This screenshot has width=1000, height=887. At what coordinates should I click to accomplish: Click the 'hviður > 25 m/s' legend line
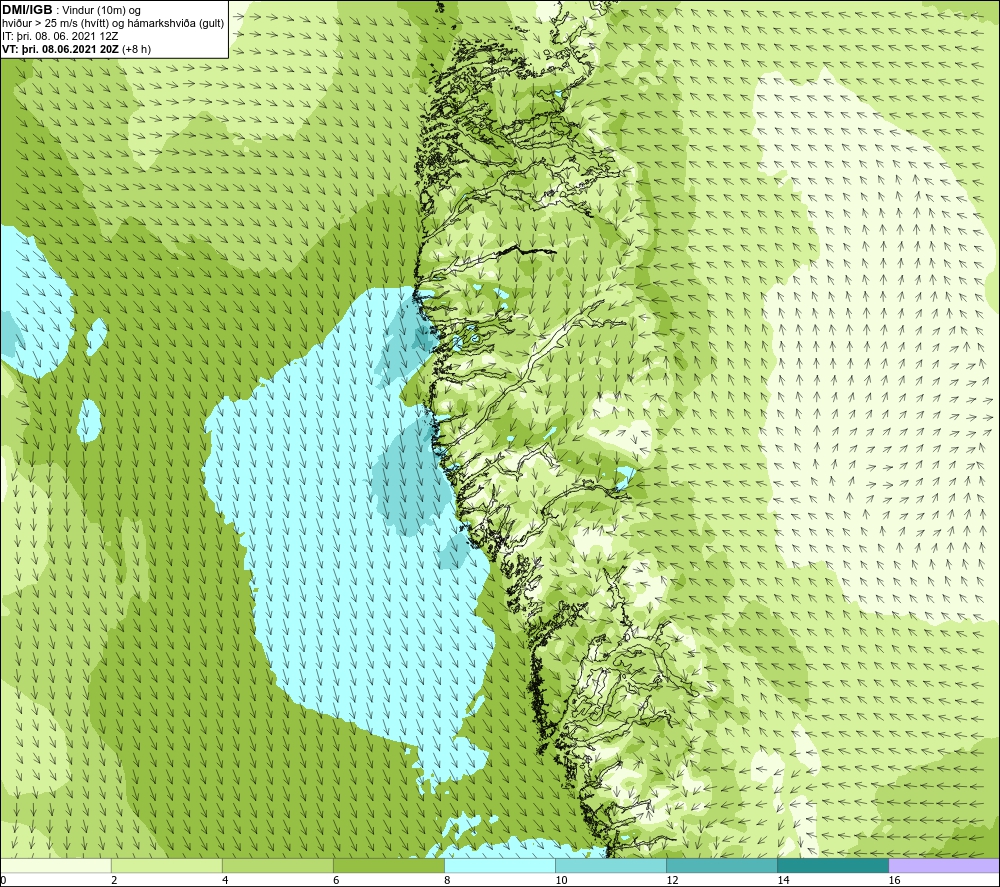pyautogui.click(x=113, y=24)
